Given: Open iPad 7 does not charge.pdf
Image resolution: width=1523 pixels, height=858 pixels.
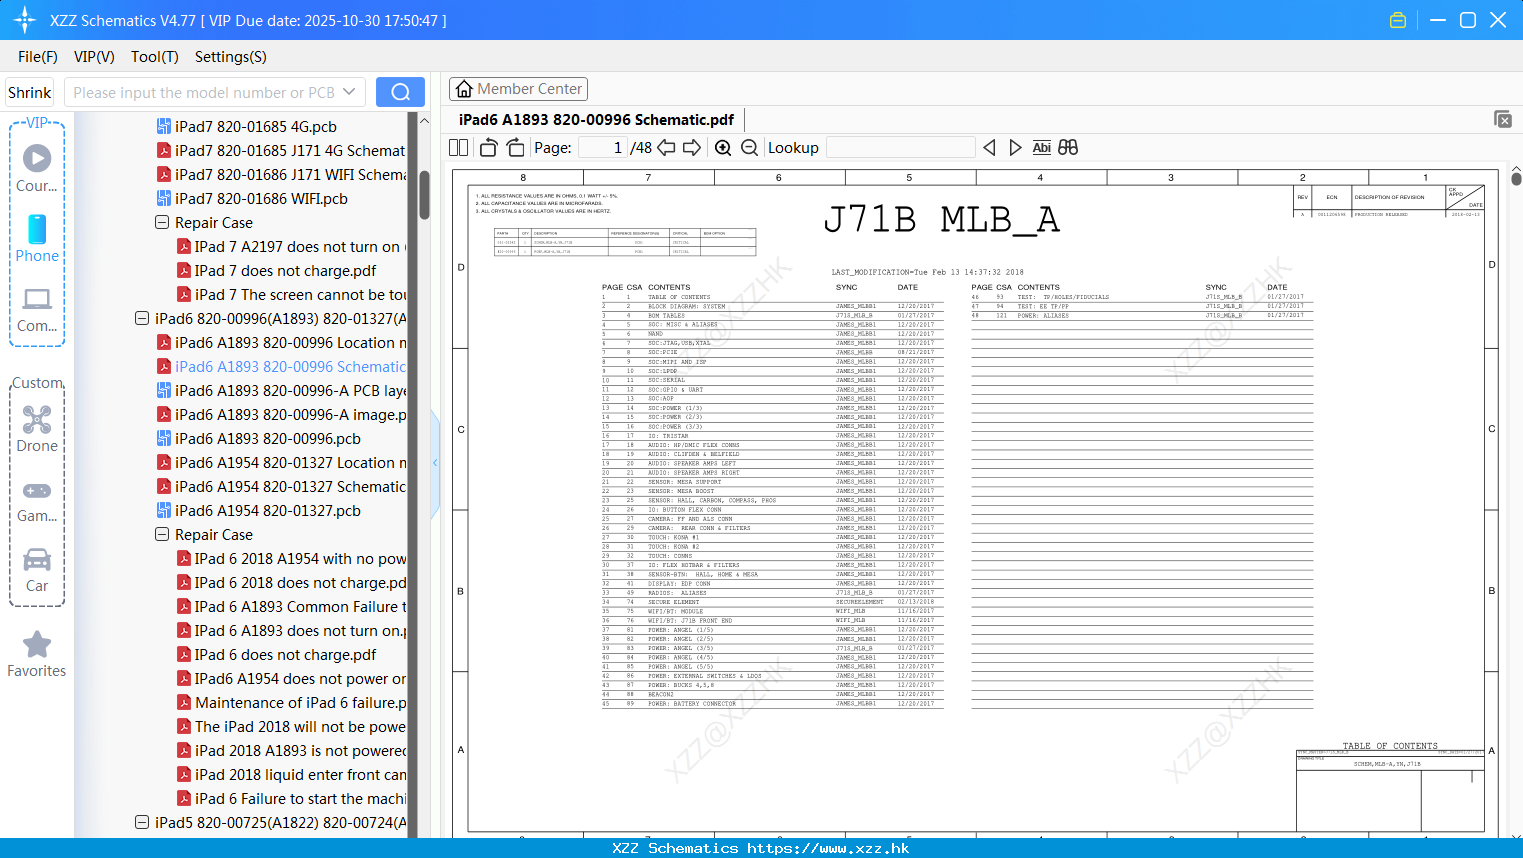Looking at the screenshot, I should click(x=277, y=270).
